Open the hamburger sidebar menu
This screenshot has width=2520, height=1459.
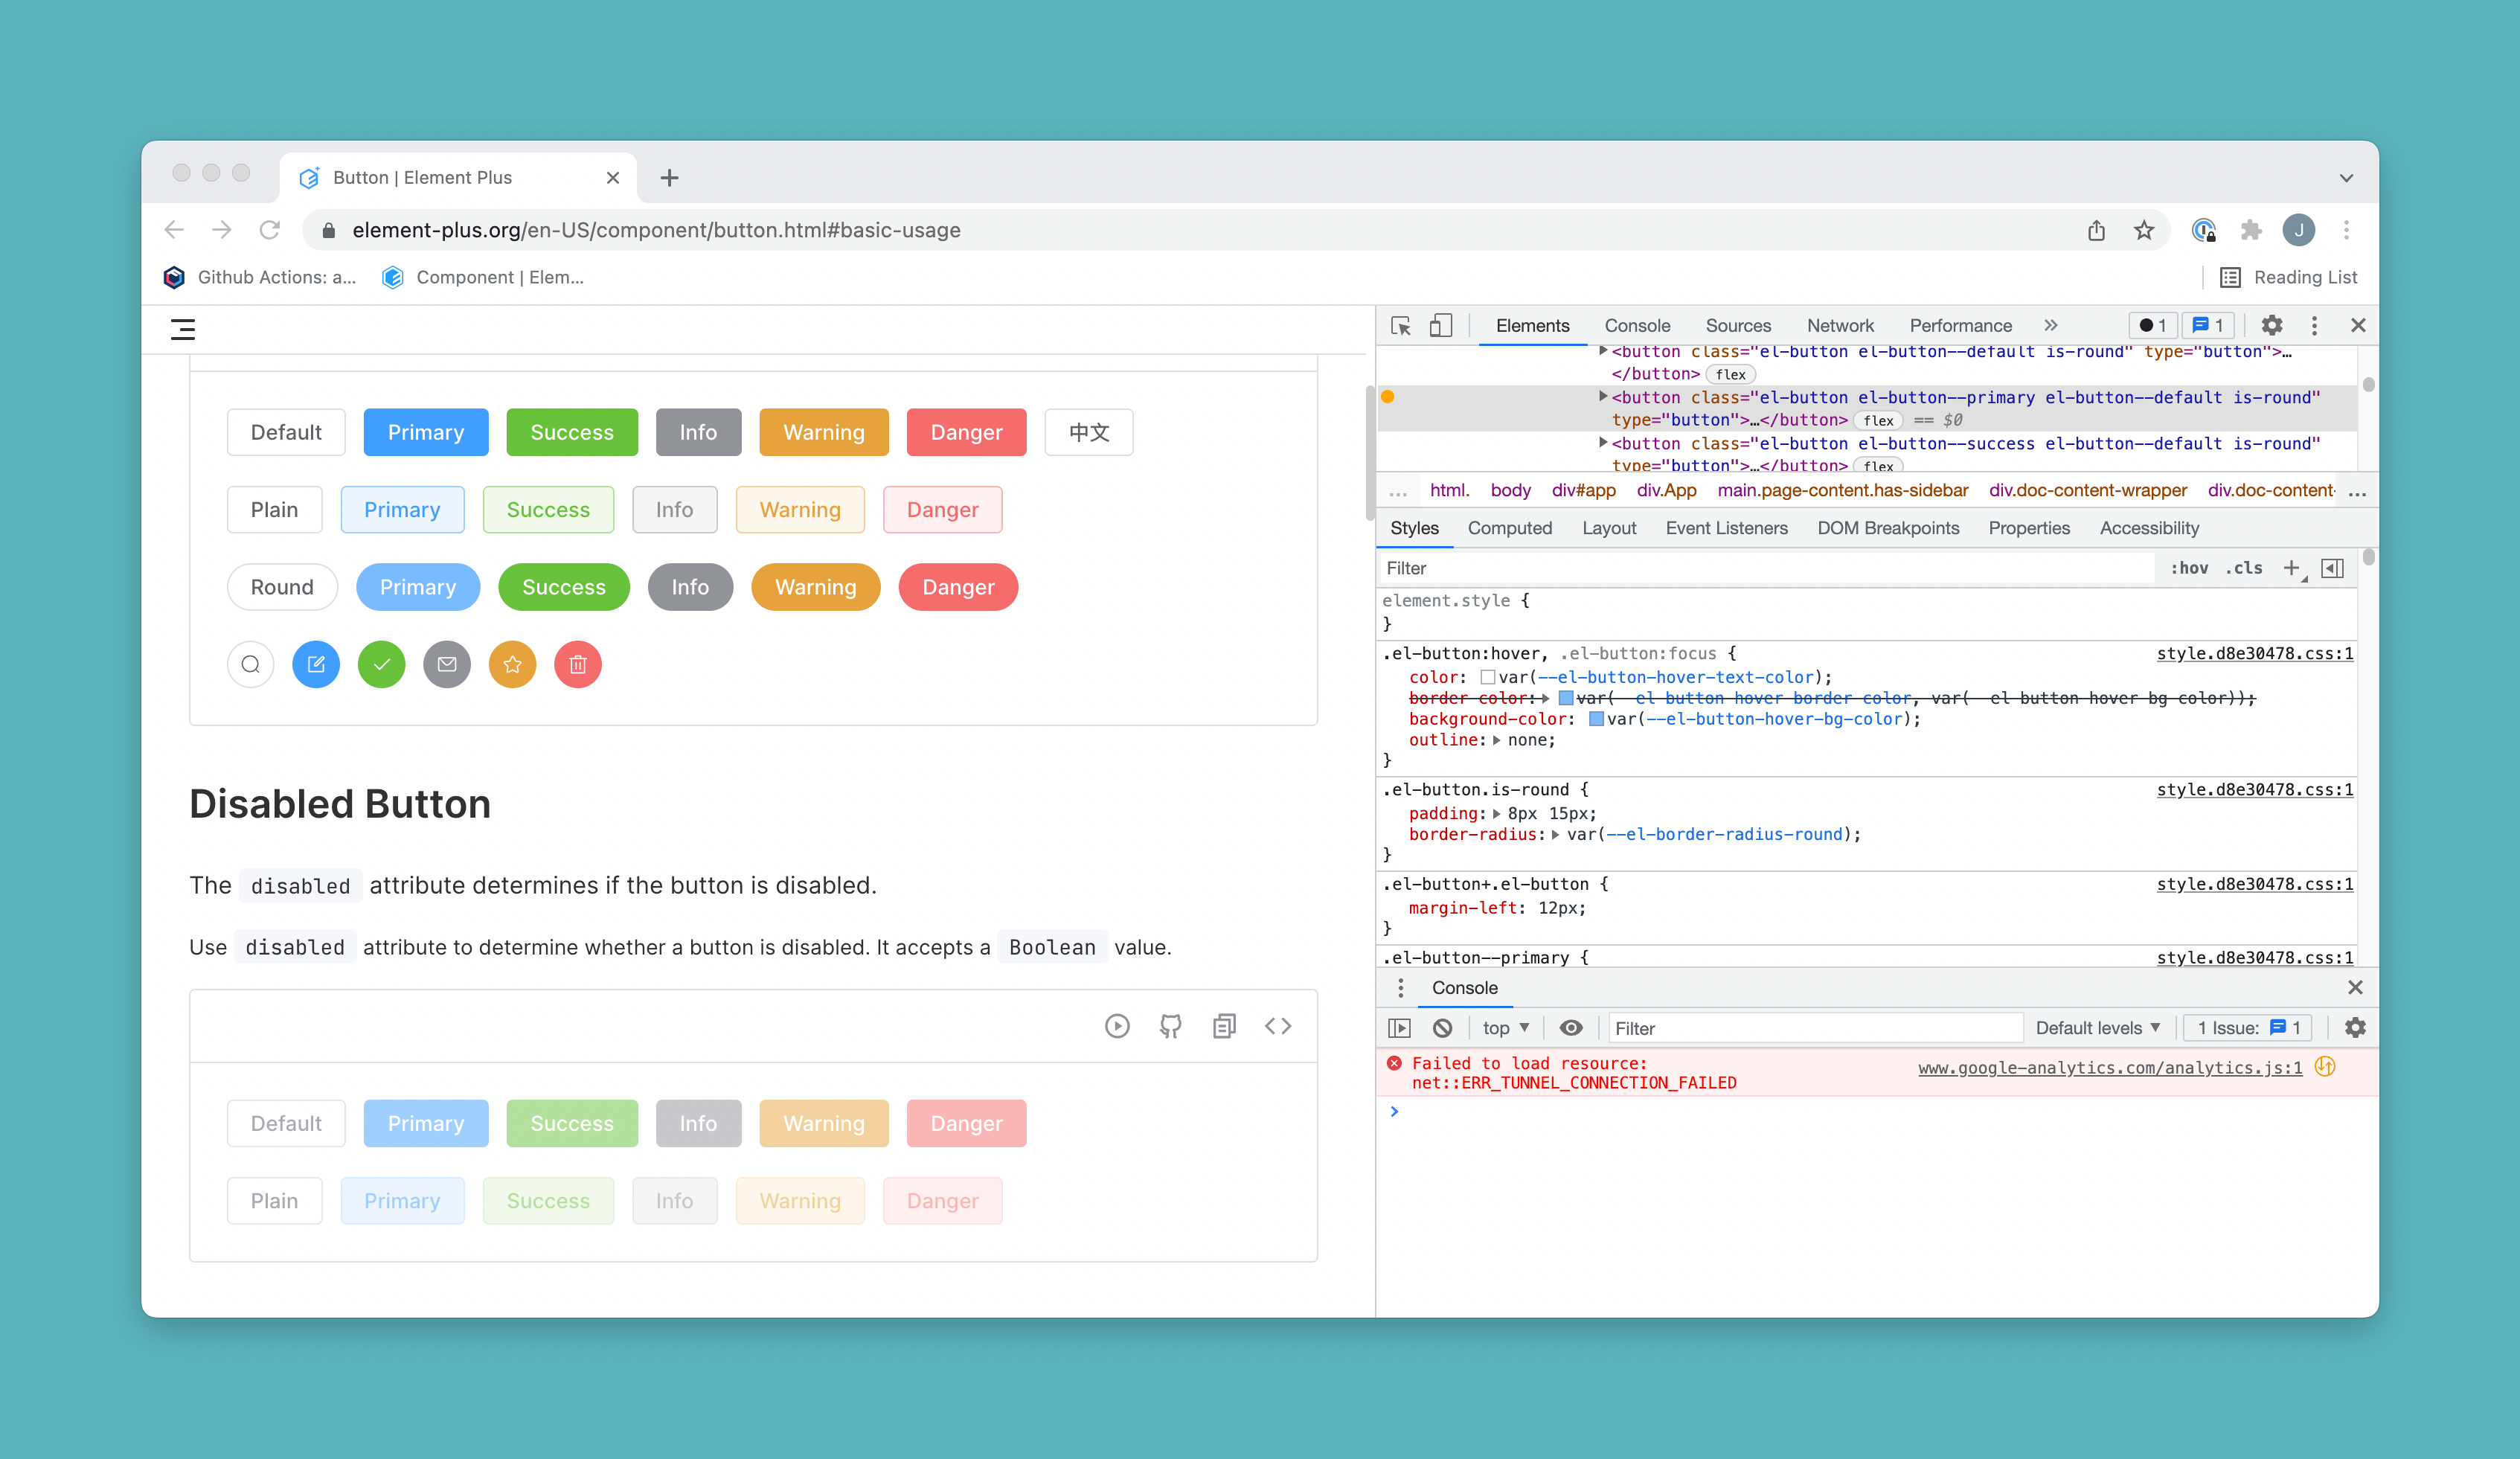coord(182,329)
